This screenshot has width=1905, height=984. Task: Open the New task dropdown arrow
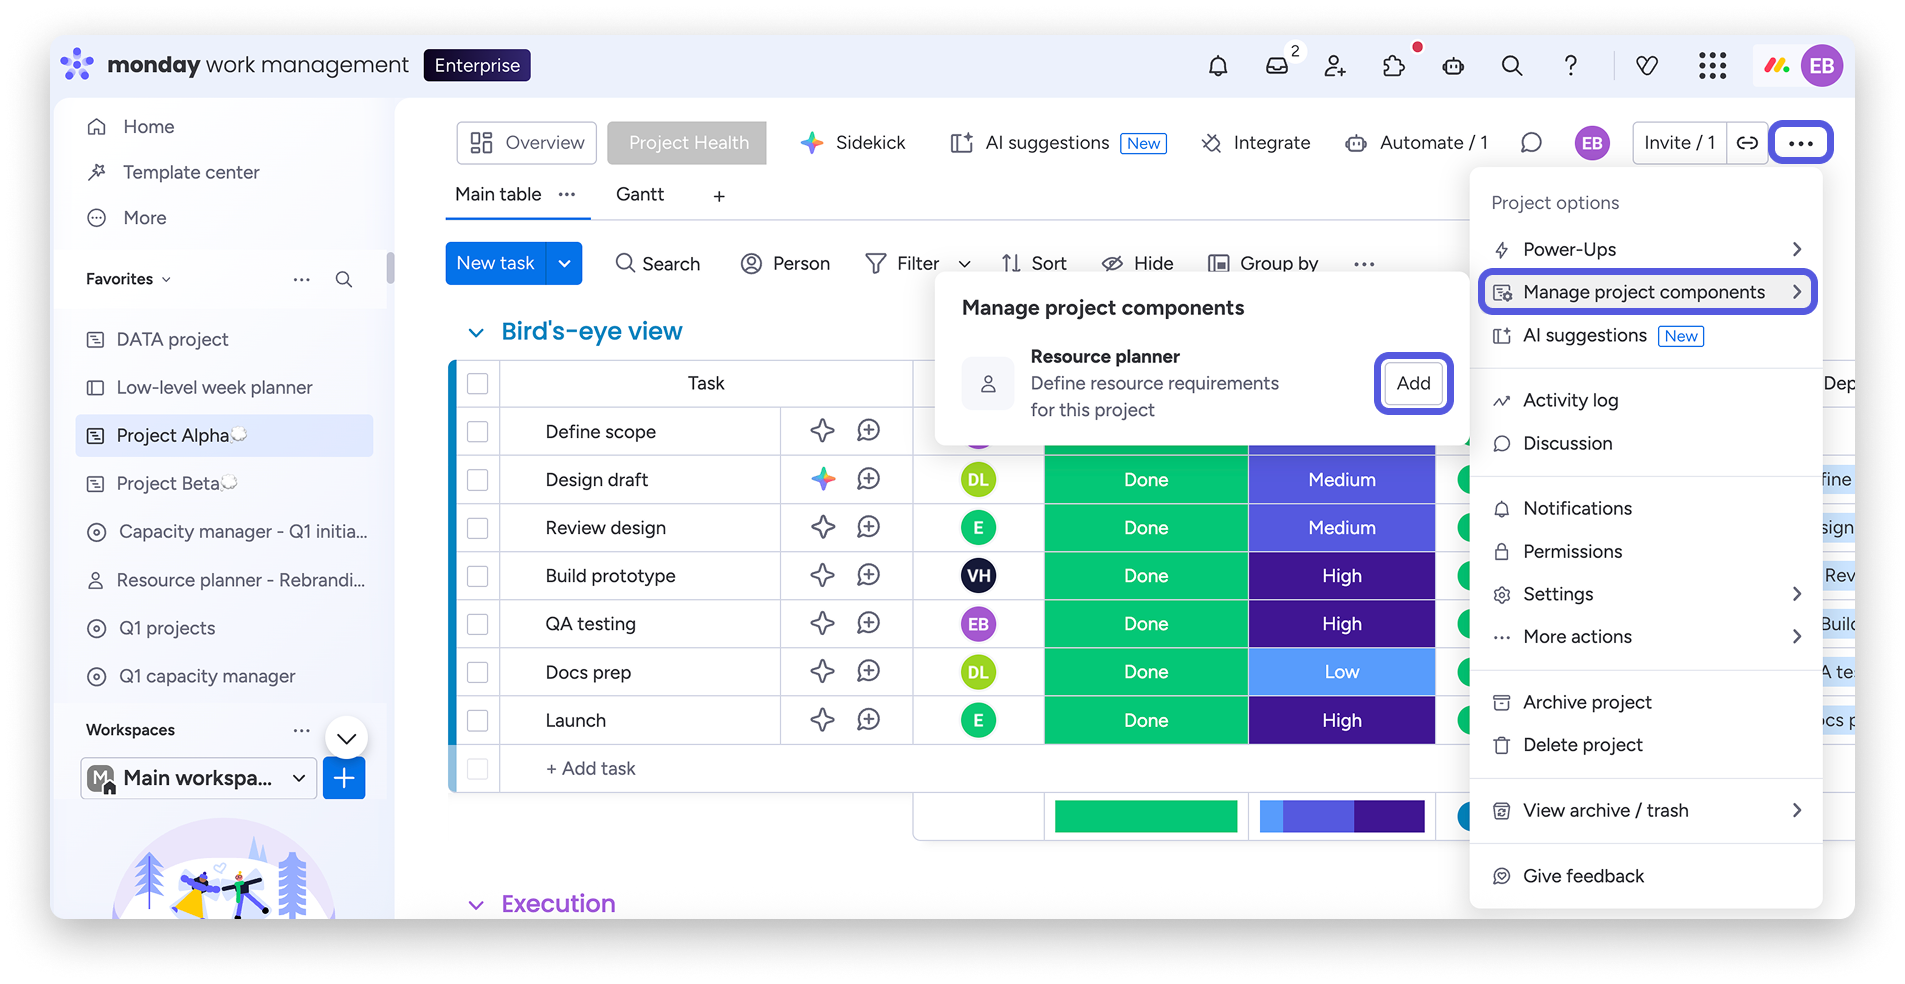coord(564,263)
